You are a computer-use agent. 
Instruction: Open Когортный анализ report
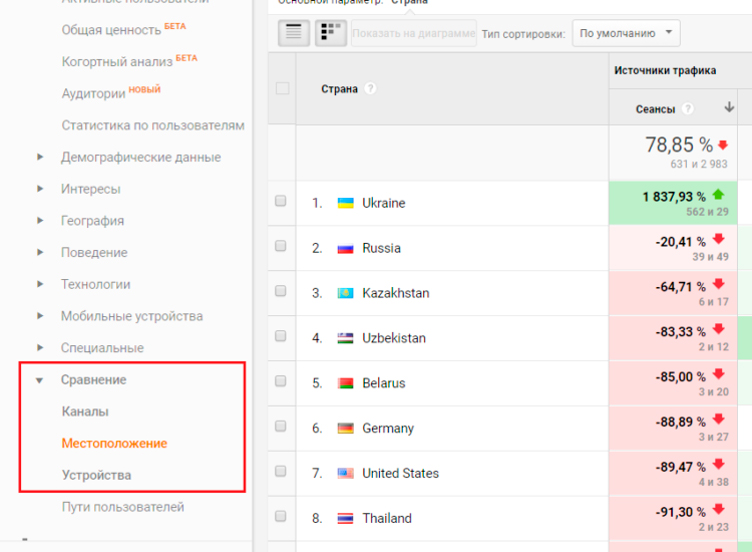click(x=117, y=62)
